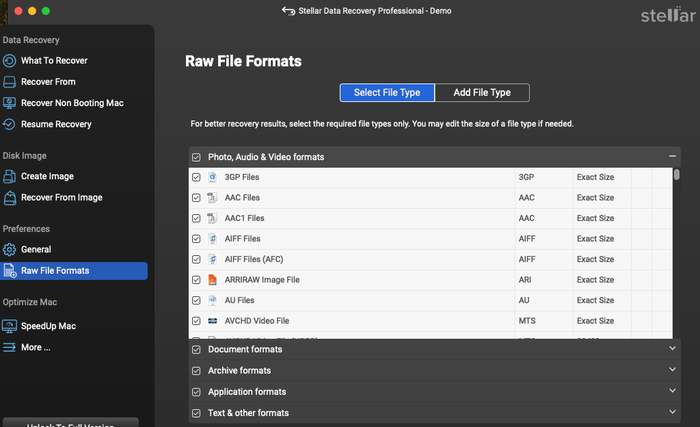The image size is (700, 427).
Task: Toggle the Archive formats checkbox
Action: 196,371
